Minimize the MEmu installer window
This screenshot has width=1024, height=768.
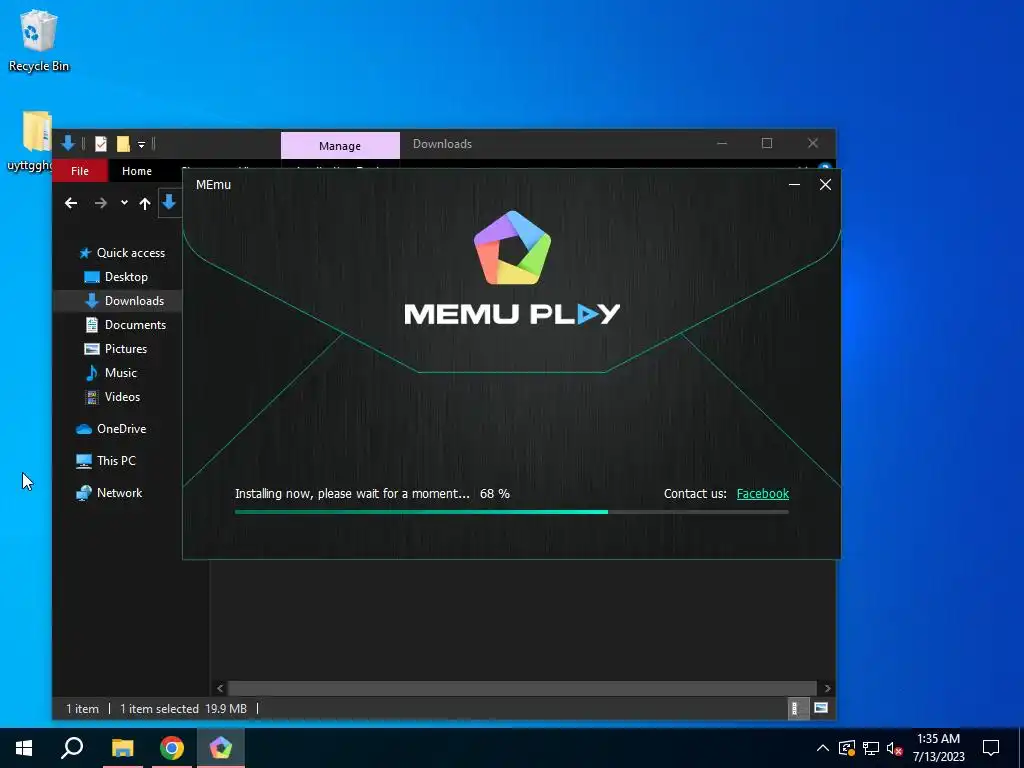pos(794,185)
